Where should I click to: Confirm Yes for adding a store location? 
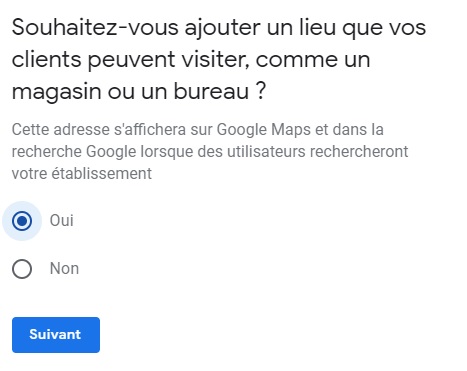coord(22,221)
